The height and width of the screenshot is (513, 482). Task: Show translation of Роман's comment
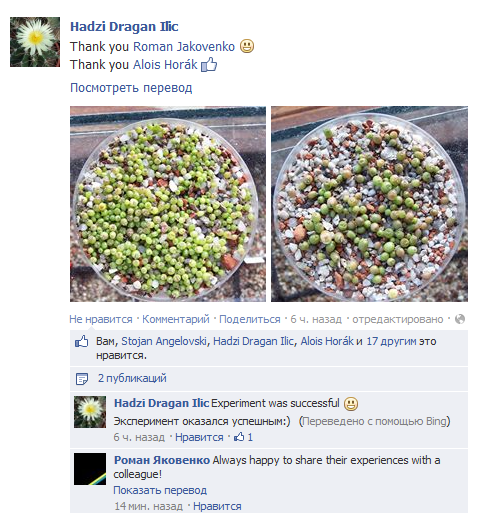coord(160,490)
